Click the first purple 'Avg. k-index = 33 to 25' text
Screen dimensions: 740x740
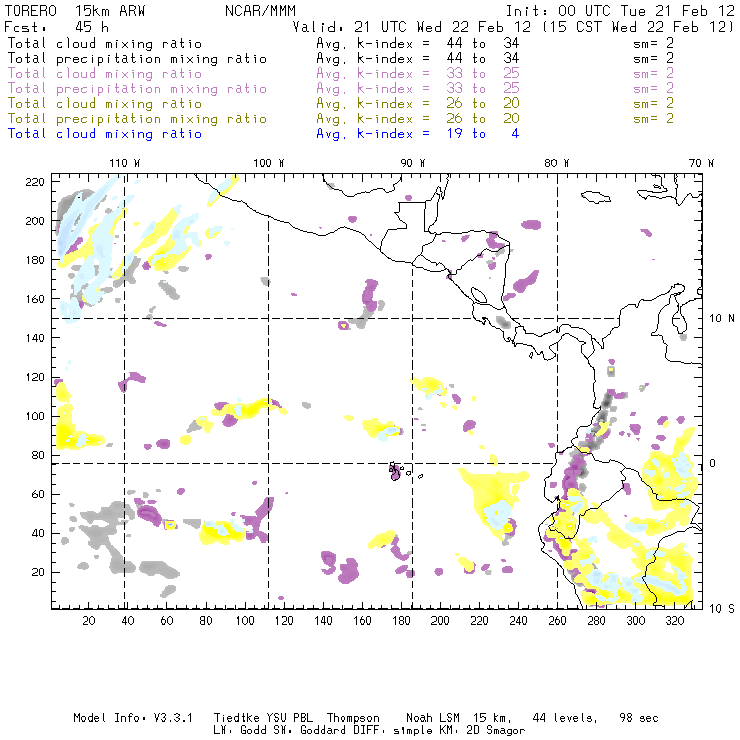tap(418, 74)
